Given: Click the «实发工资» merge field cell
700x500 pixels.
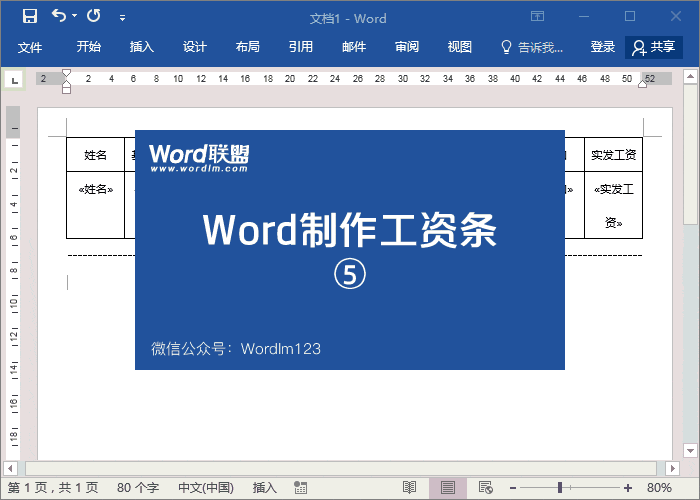Looking at the screenshot, I should tap(613, 204).
